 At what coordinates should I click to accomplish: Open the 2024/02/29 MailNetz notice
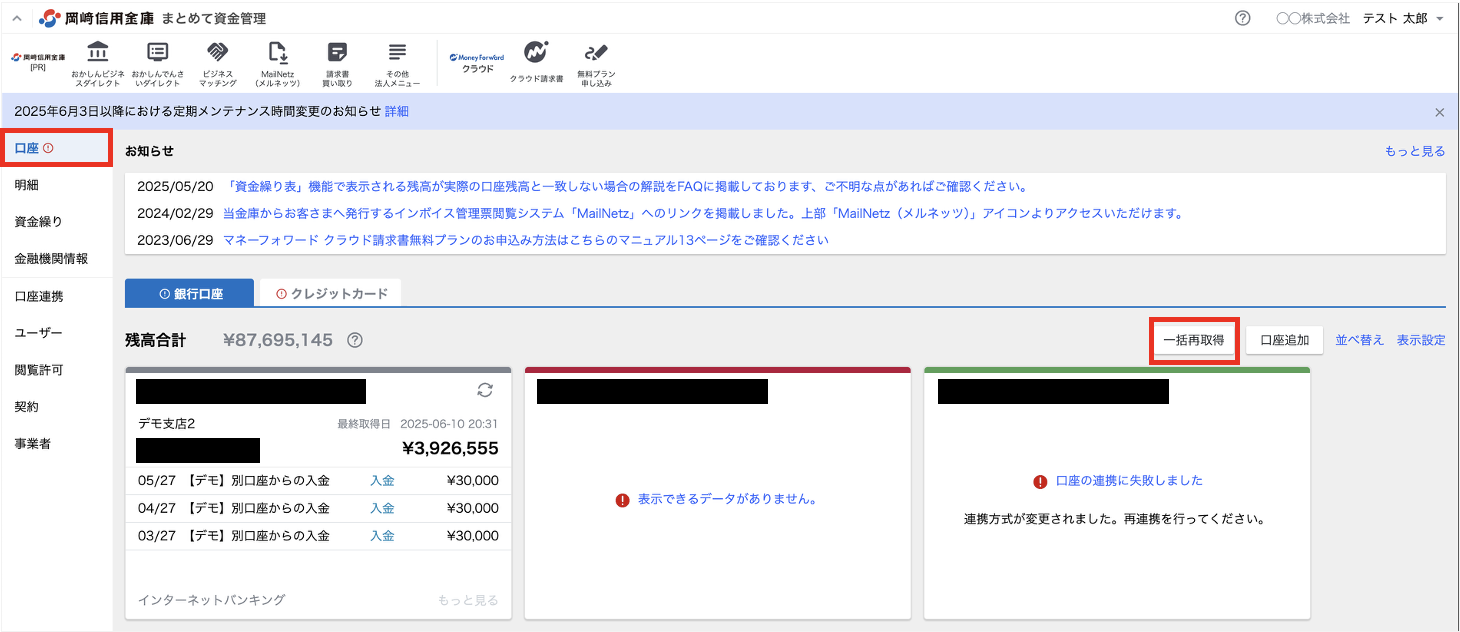click(703, 214)
